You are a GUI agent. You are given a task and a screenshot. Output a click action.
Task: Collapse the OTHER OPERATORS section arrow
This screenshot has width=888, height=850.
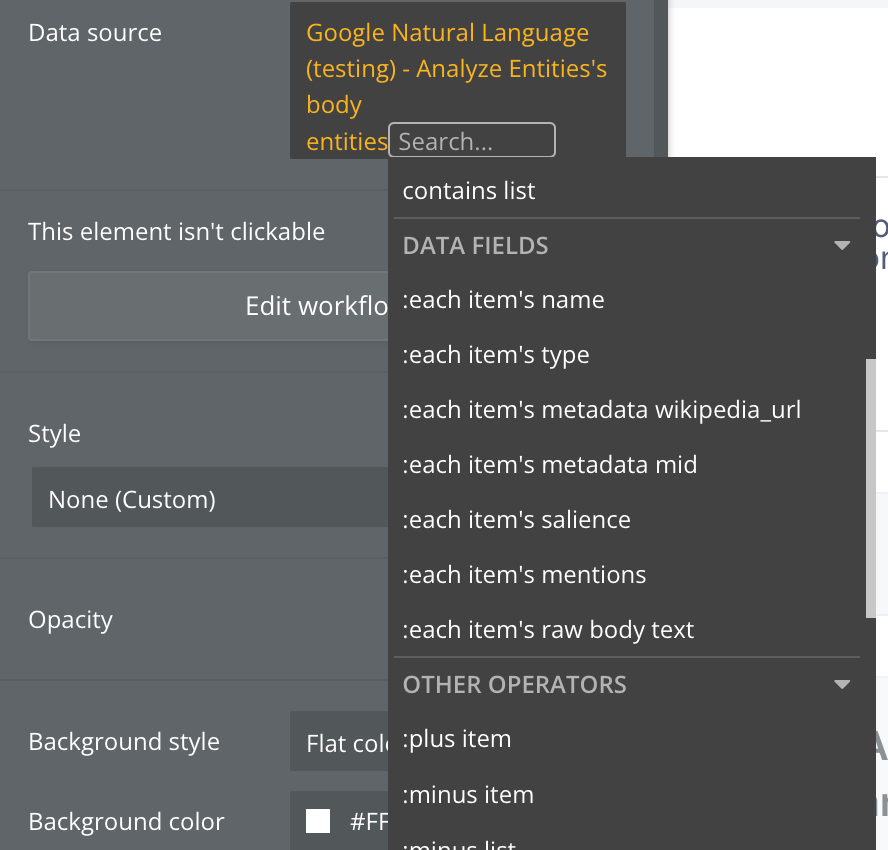point(841,685)
